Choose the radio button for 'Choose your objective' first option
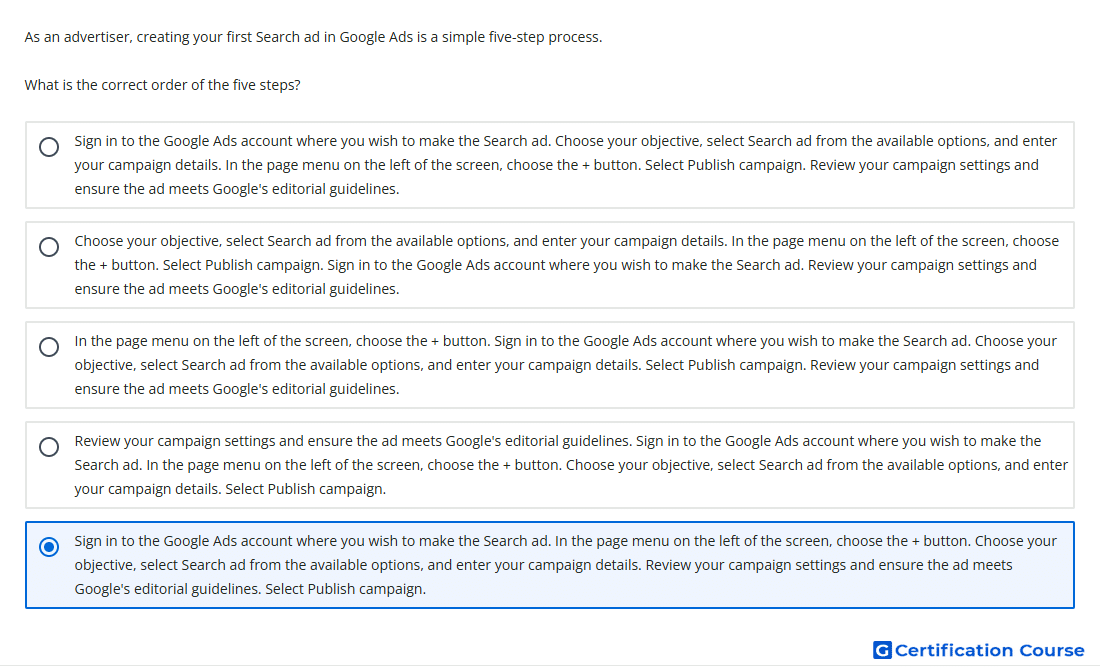 pos(49,247)
